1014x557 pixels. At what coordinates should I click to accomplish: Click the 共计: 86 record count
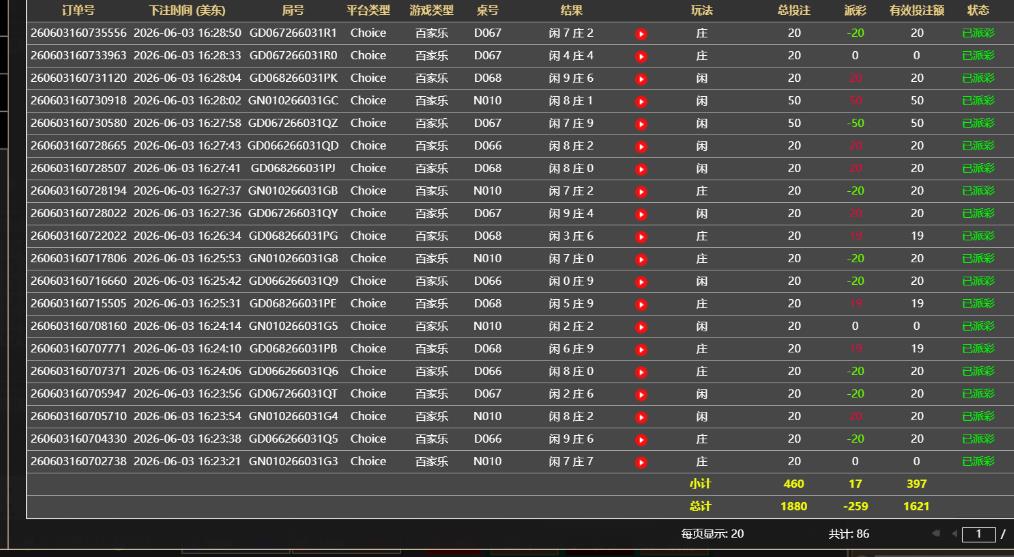click(x=848, y=534)
